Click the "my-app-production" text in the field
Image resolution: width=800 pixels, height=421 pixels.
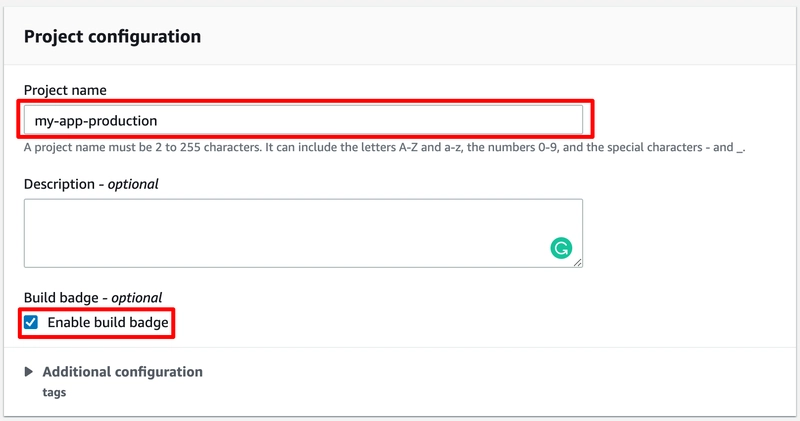point(96,120)
